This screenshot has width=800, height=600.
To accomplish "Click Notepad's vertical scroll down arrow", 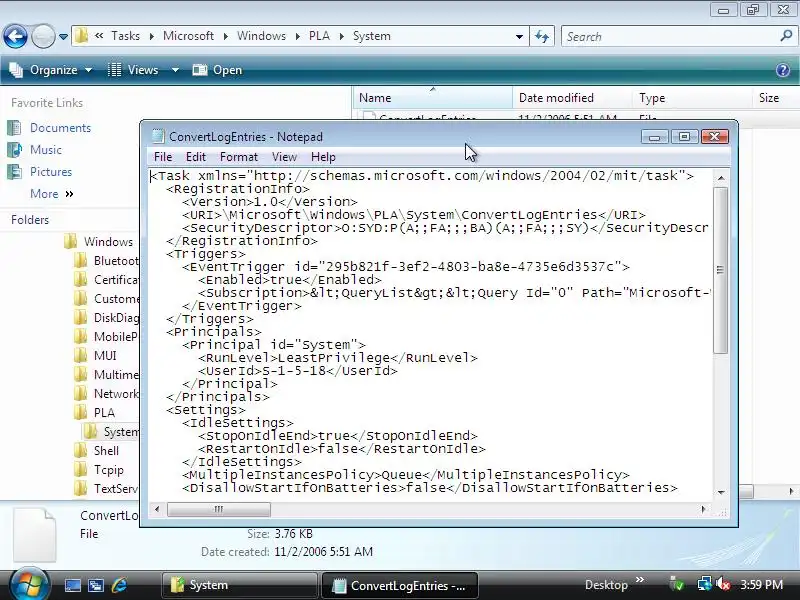I will [x=720, y=493].
